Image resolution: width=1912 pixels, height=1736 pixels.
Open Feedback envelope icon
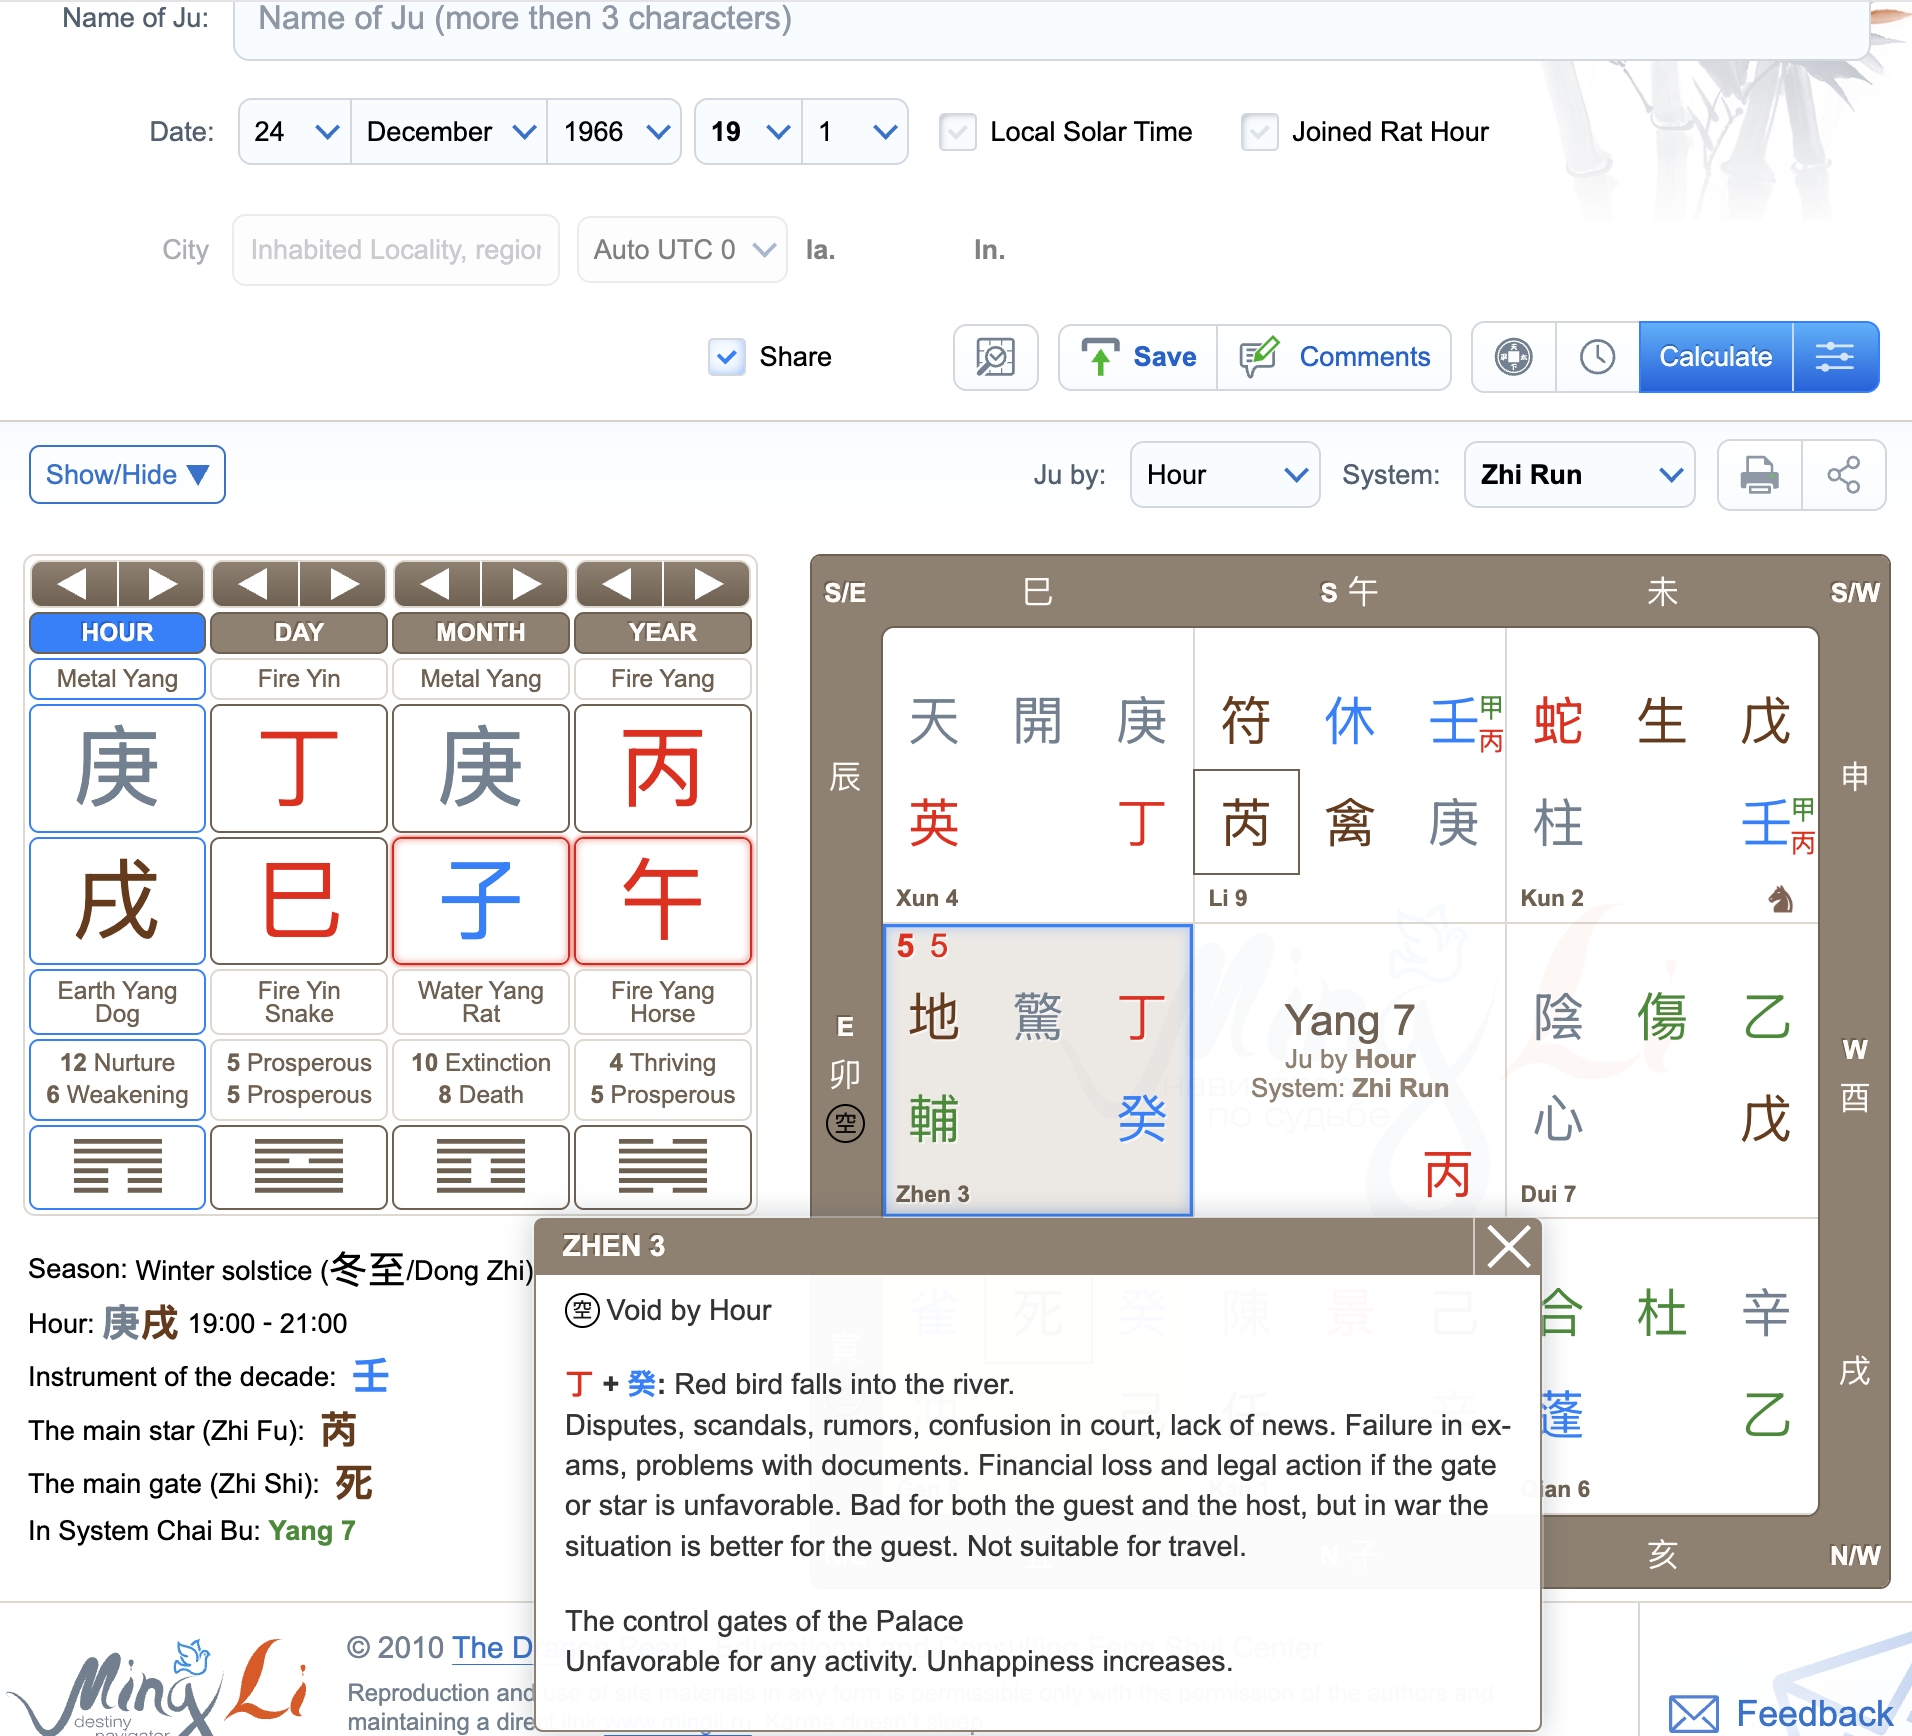1694,1714
